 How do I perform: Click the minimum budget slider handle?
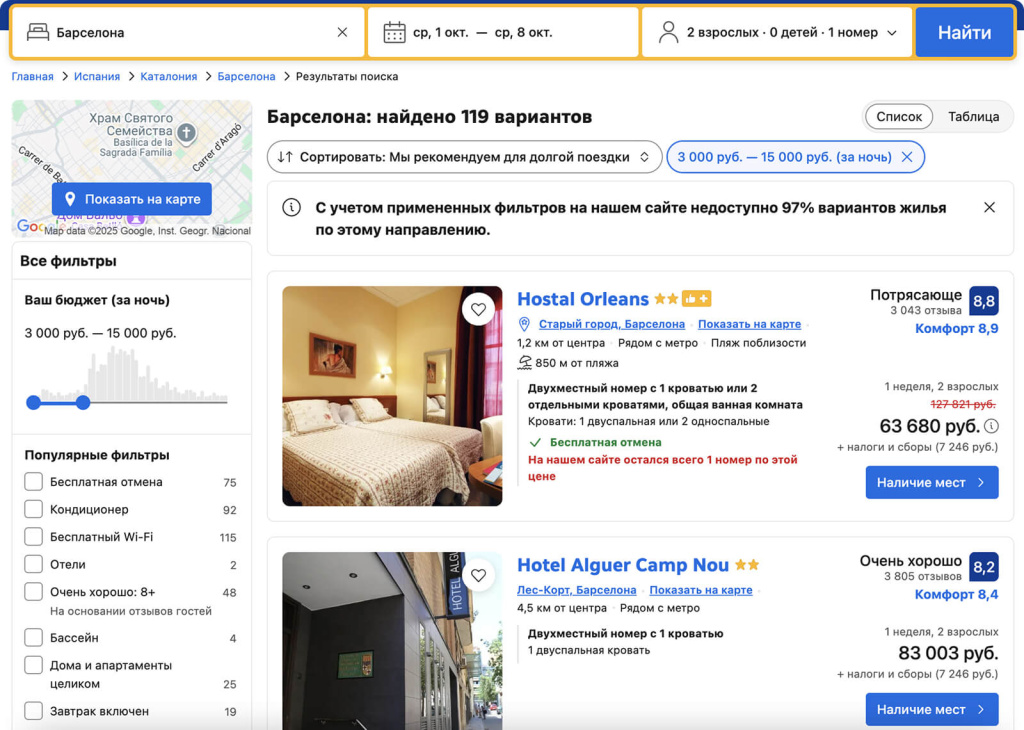33,402
